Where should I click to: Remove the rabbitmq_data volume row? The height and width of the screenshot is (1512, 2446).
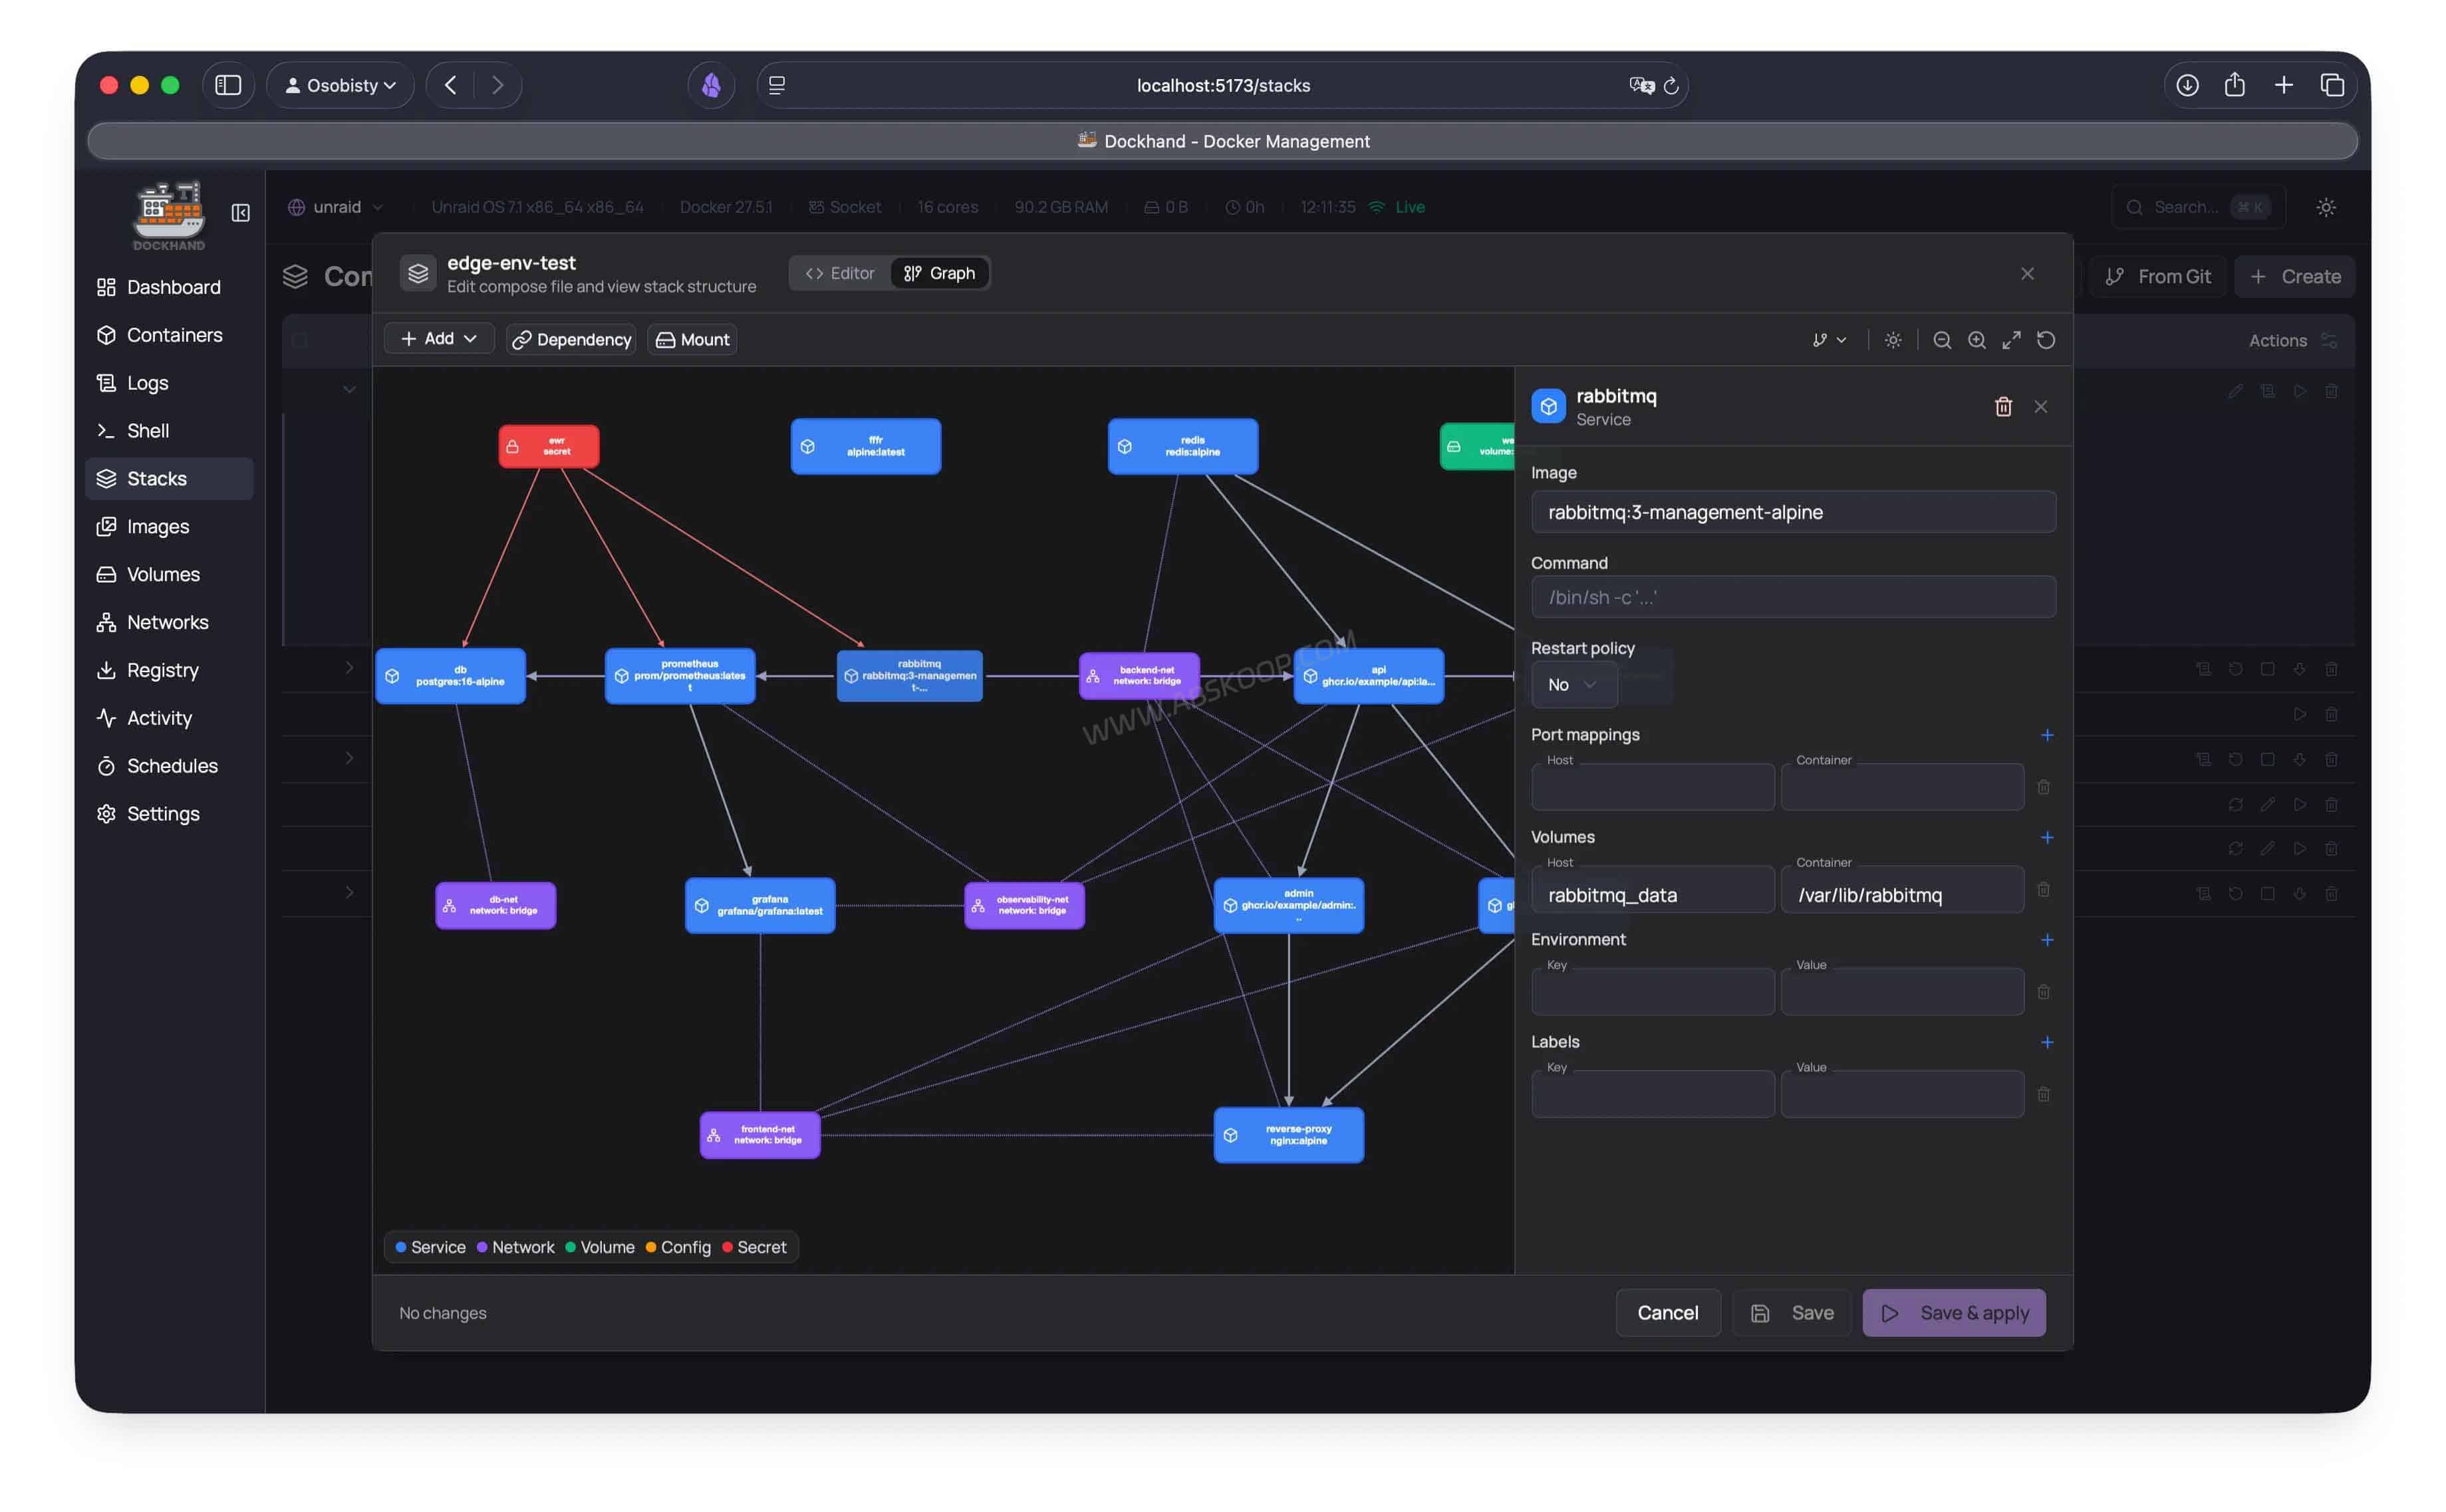(x=2044, y=890)
